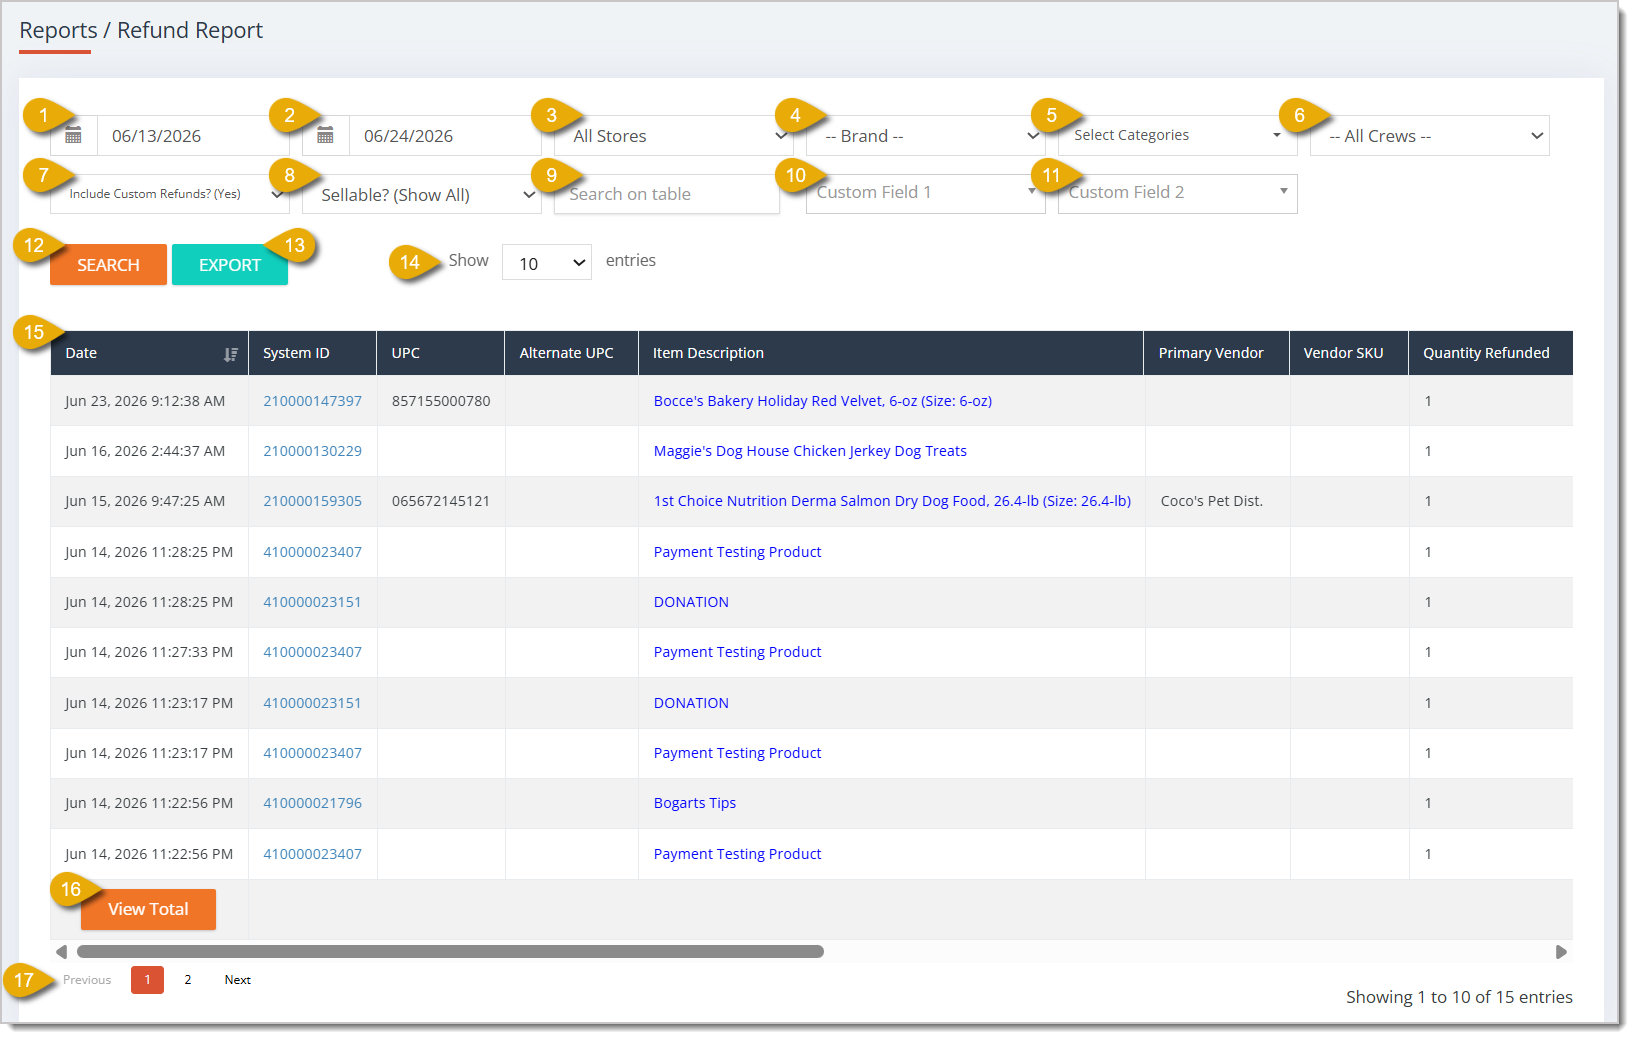Viewport: 1634px width, 1039px height.
Task: Change the Show entries count dropdown
Action: 547,263
